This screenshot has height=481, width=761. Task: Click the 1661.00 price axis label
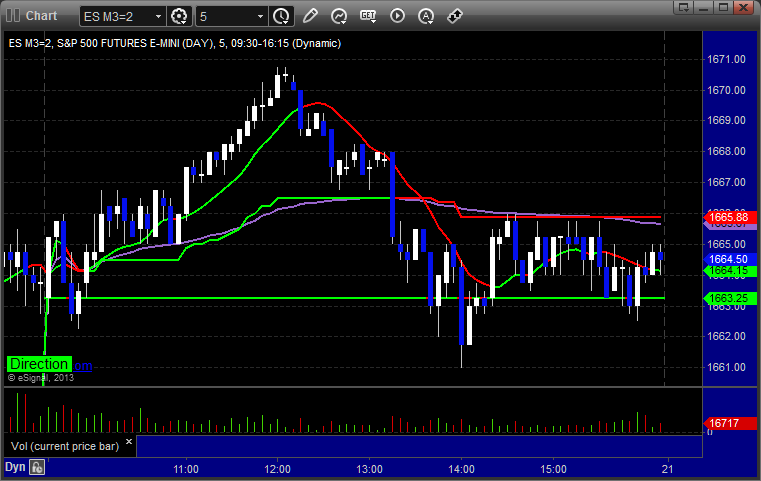(726, 367)
